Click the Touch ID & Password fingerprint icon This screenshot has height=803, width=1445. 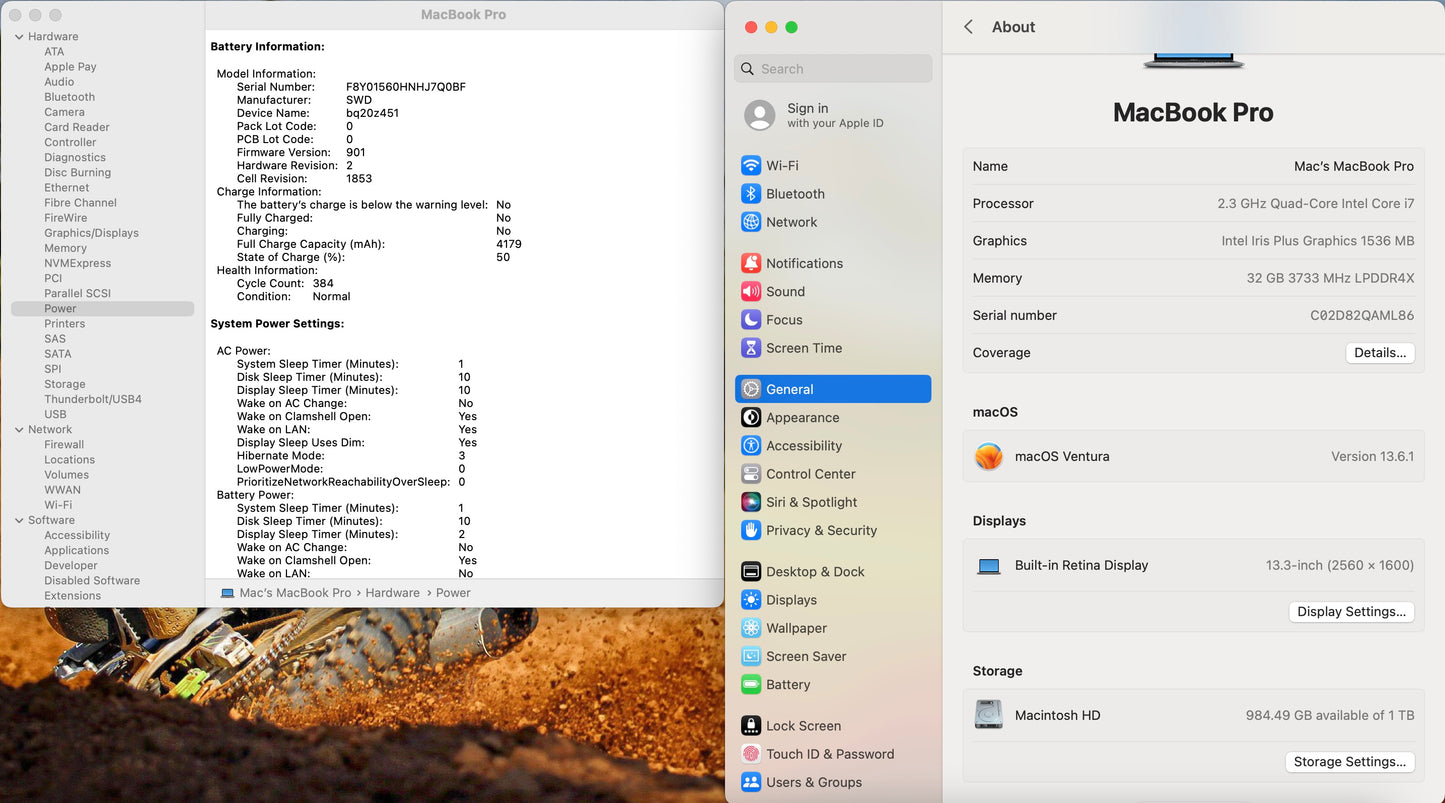[x=751, y=754]
